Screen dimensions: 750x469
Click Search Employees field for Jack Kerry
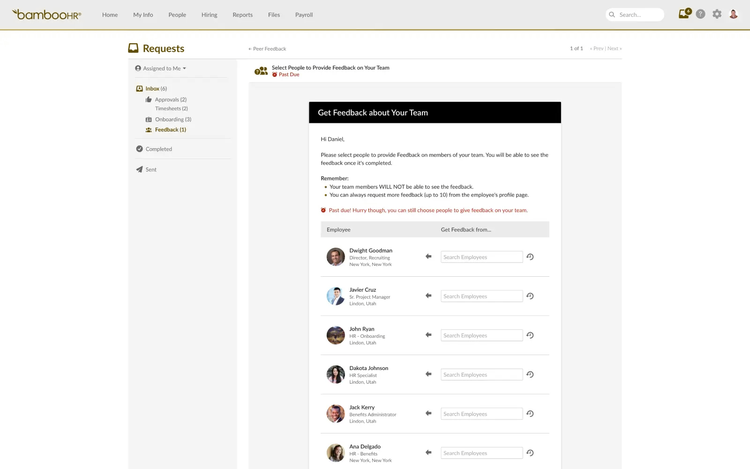481,414
